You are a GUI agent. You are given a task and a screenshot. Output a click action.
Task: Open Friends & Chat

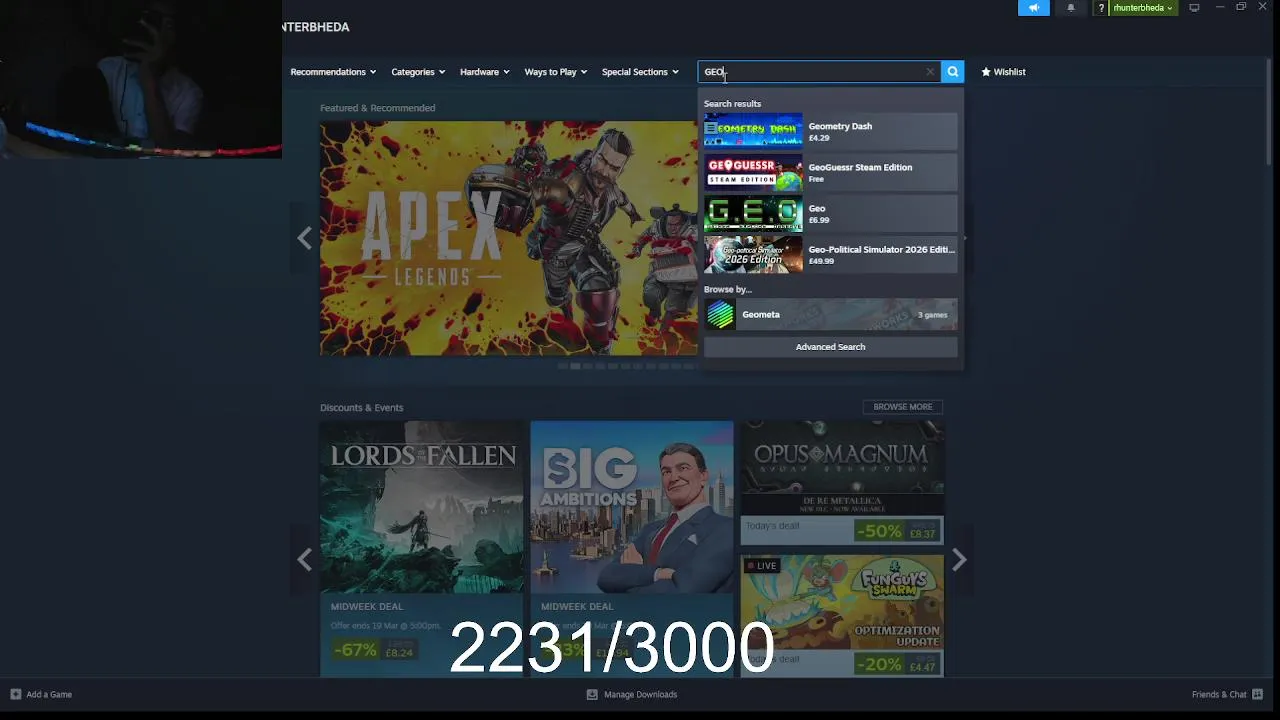1227,694
